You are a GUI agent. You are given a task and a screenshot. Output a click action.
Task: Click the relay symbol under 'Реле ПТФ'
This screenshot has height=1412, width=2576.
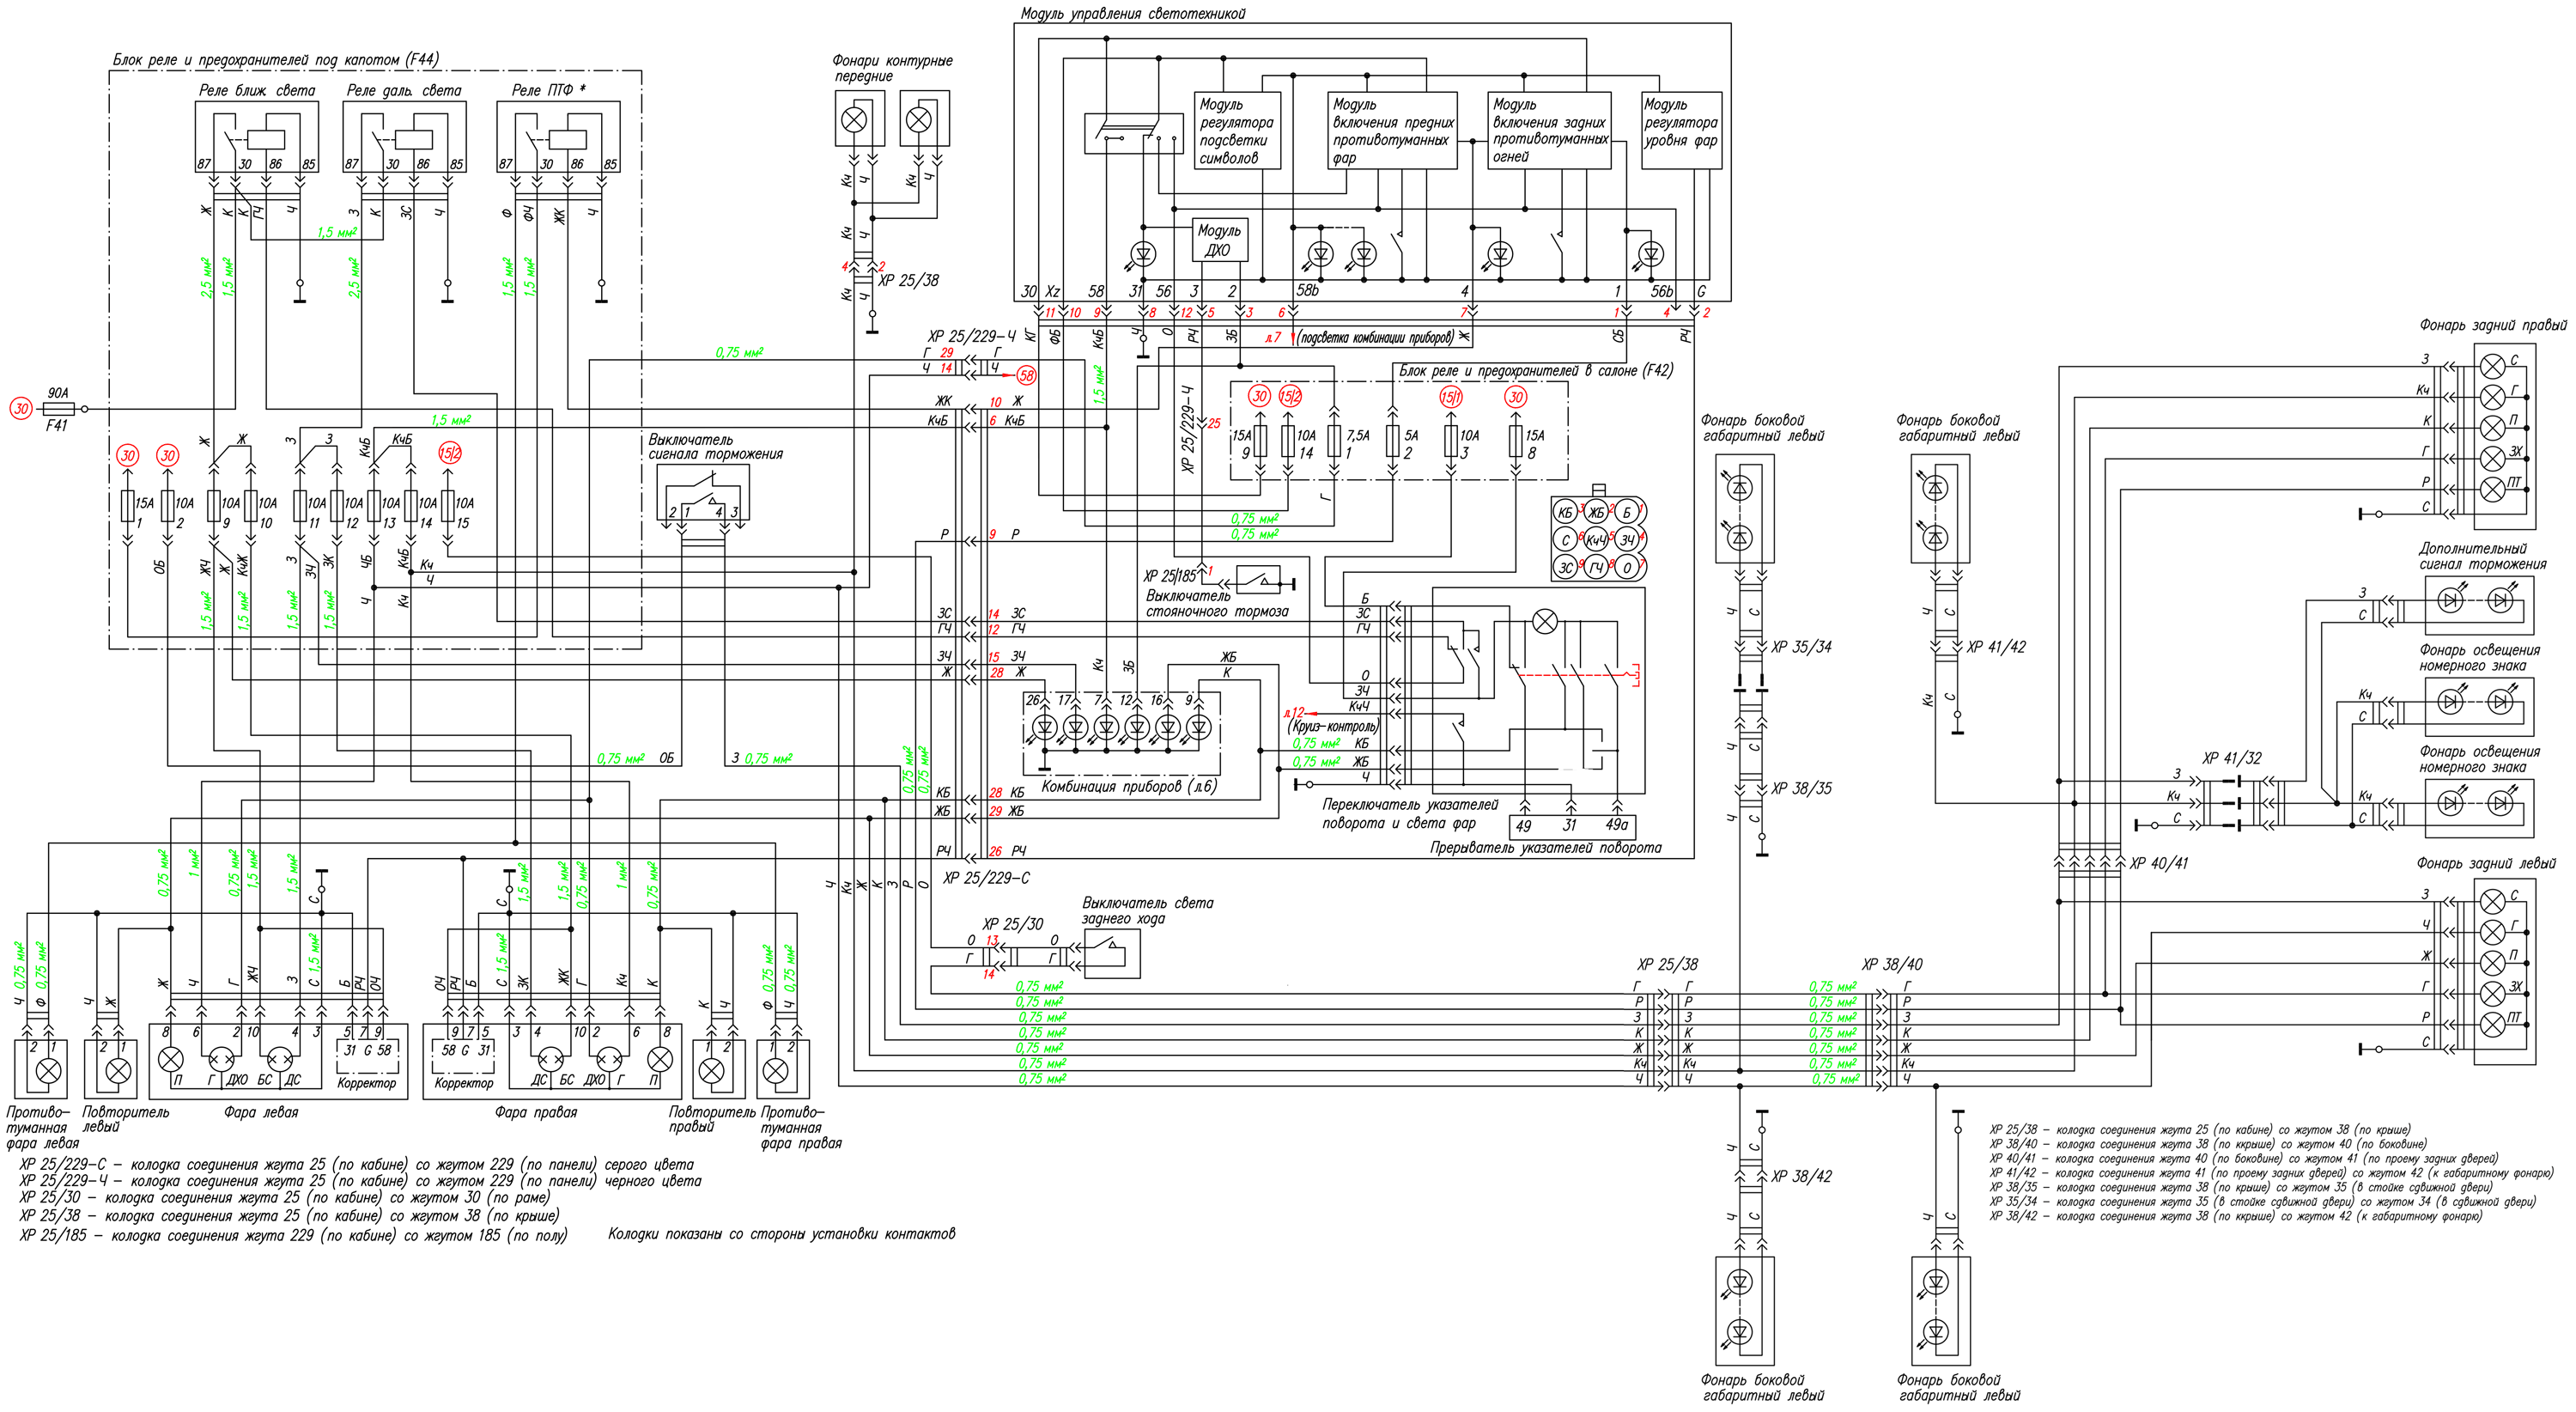click(x=558, y=137)
